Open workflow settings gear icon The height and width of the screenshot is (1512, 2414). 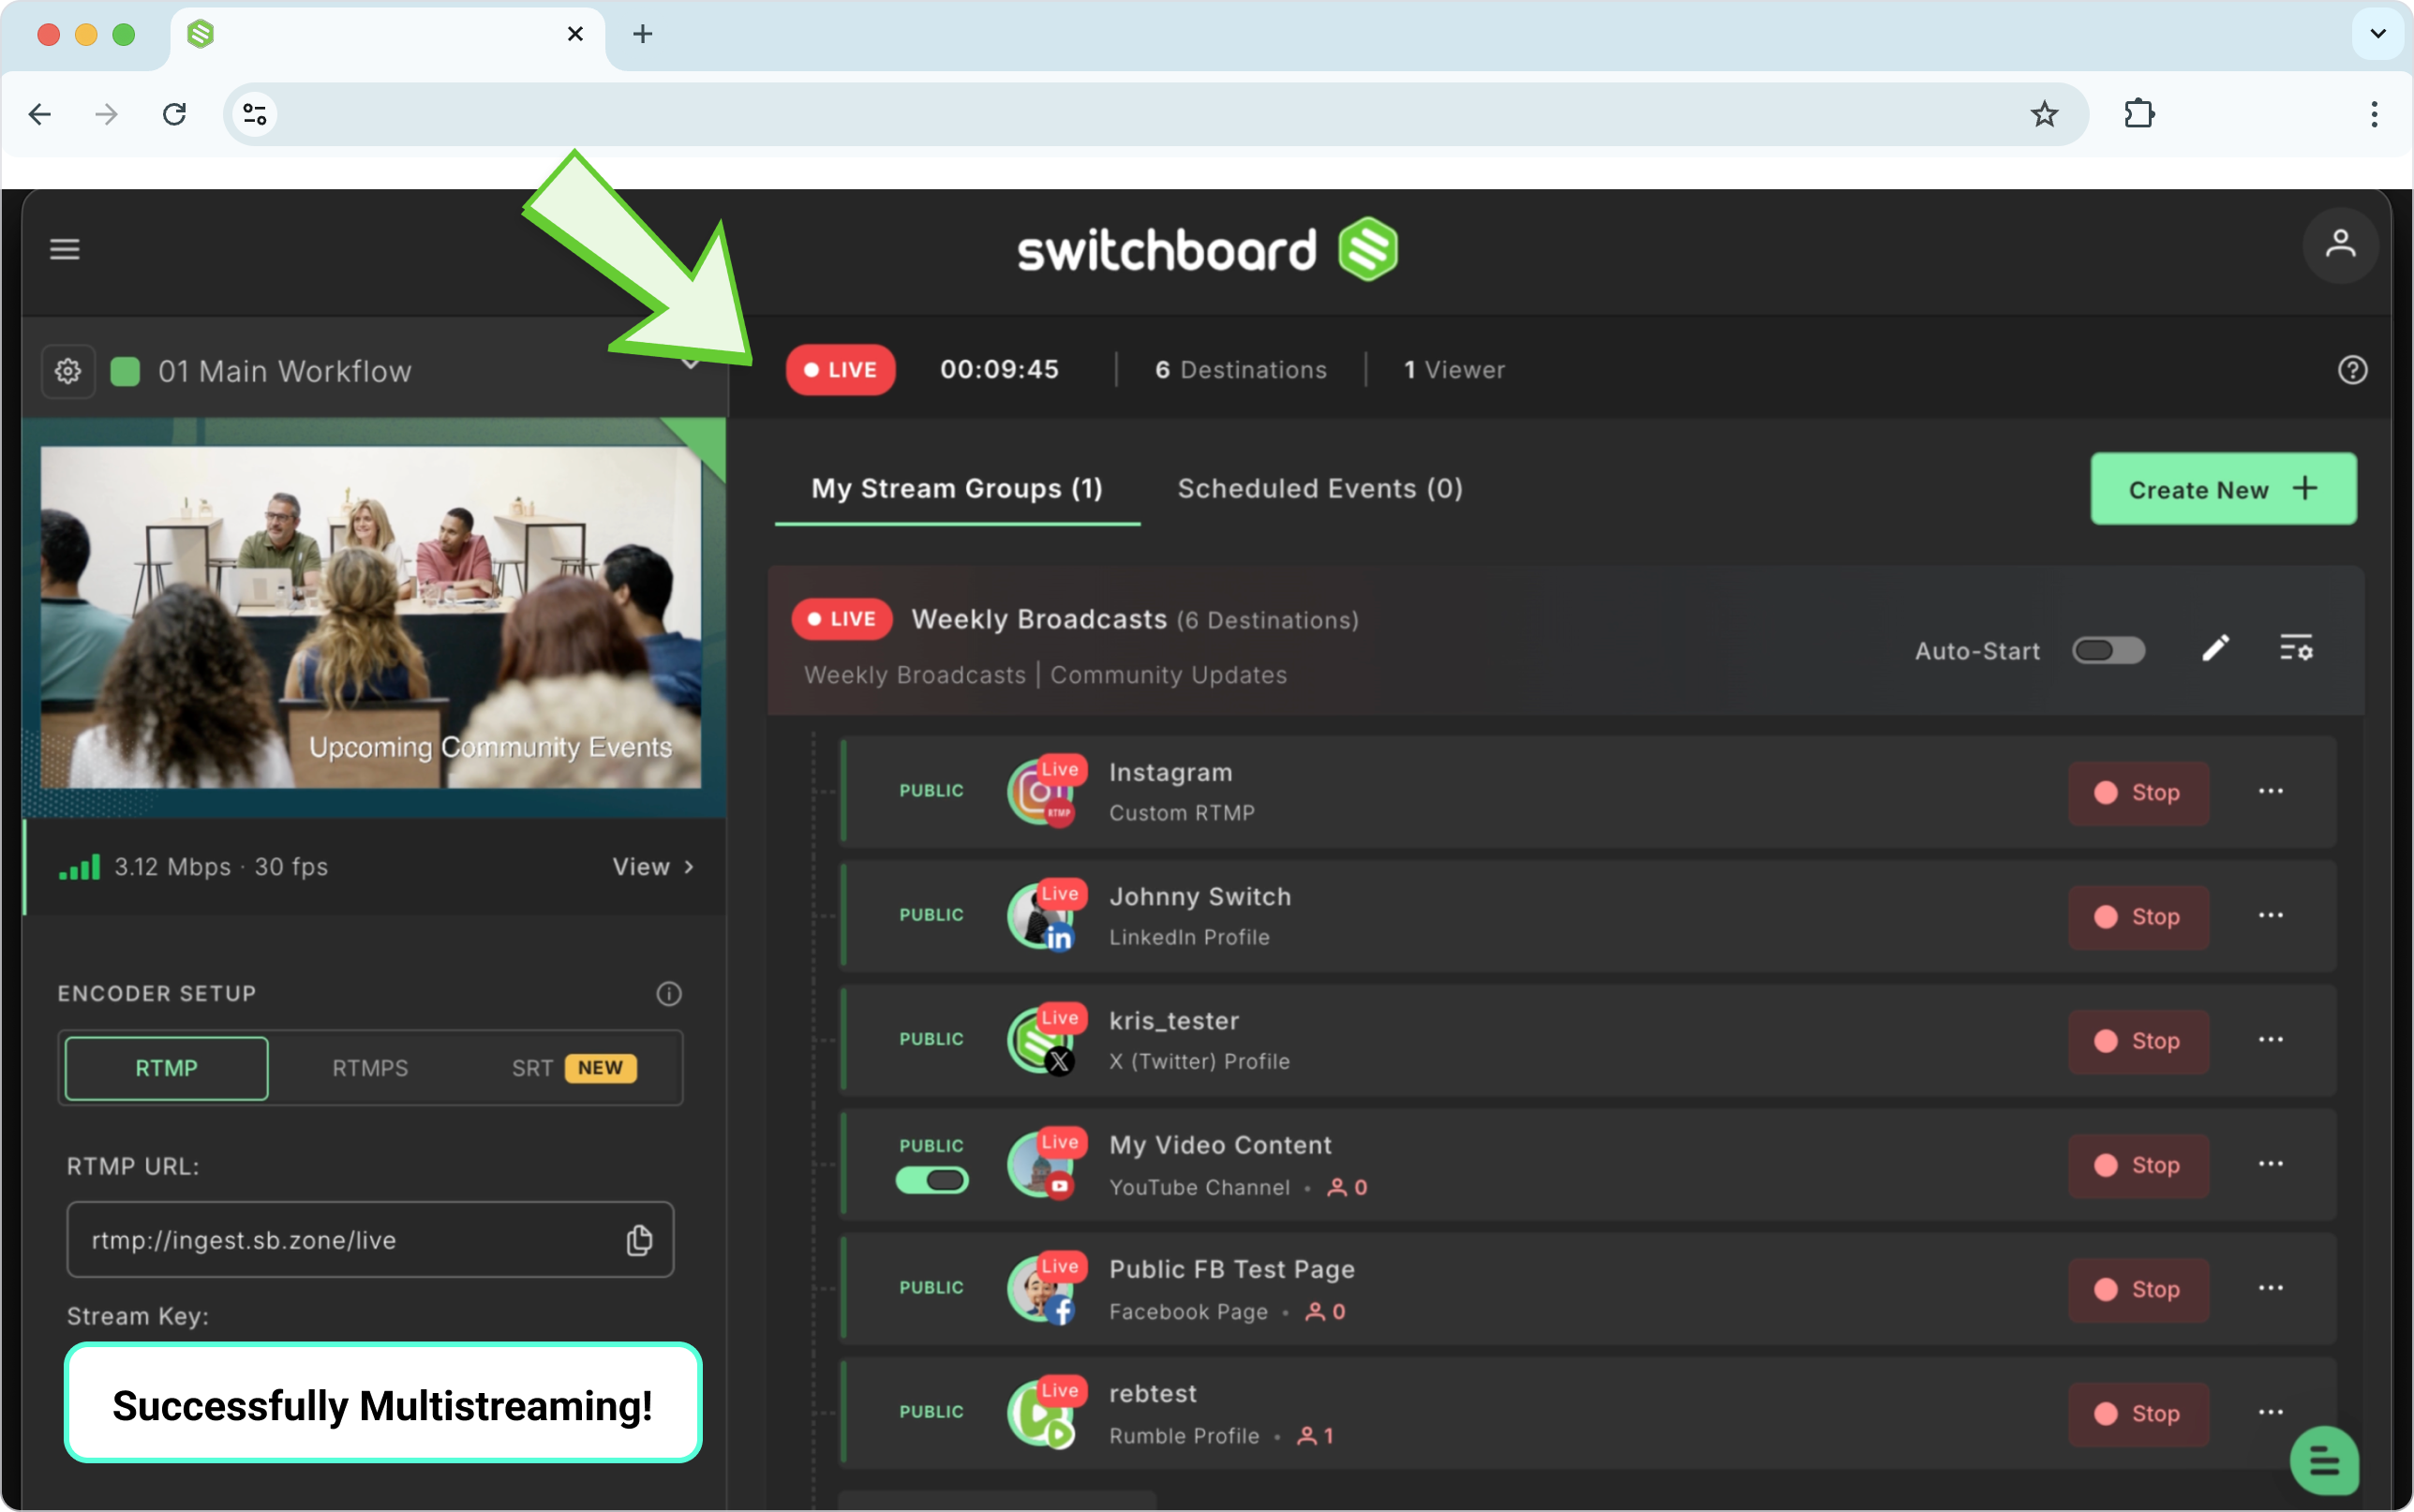point(68,371)
